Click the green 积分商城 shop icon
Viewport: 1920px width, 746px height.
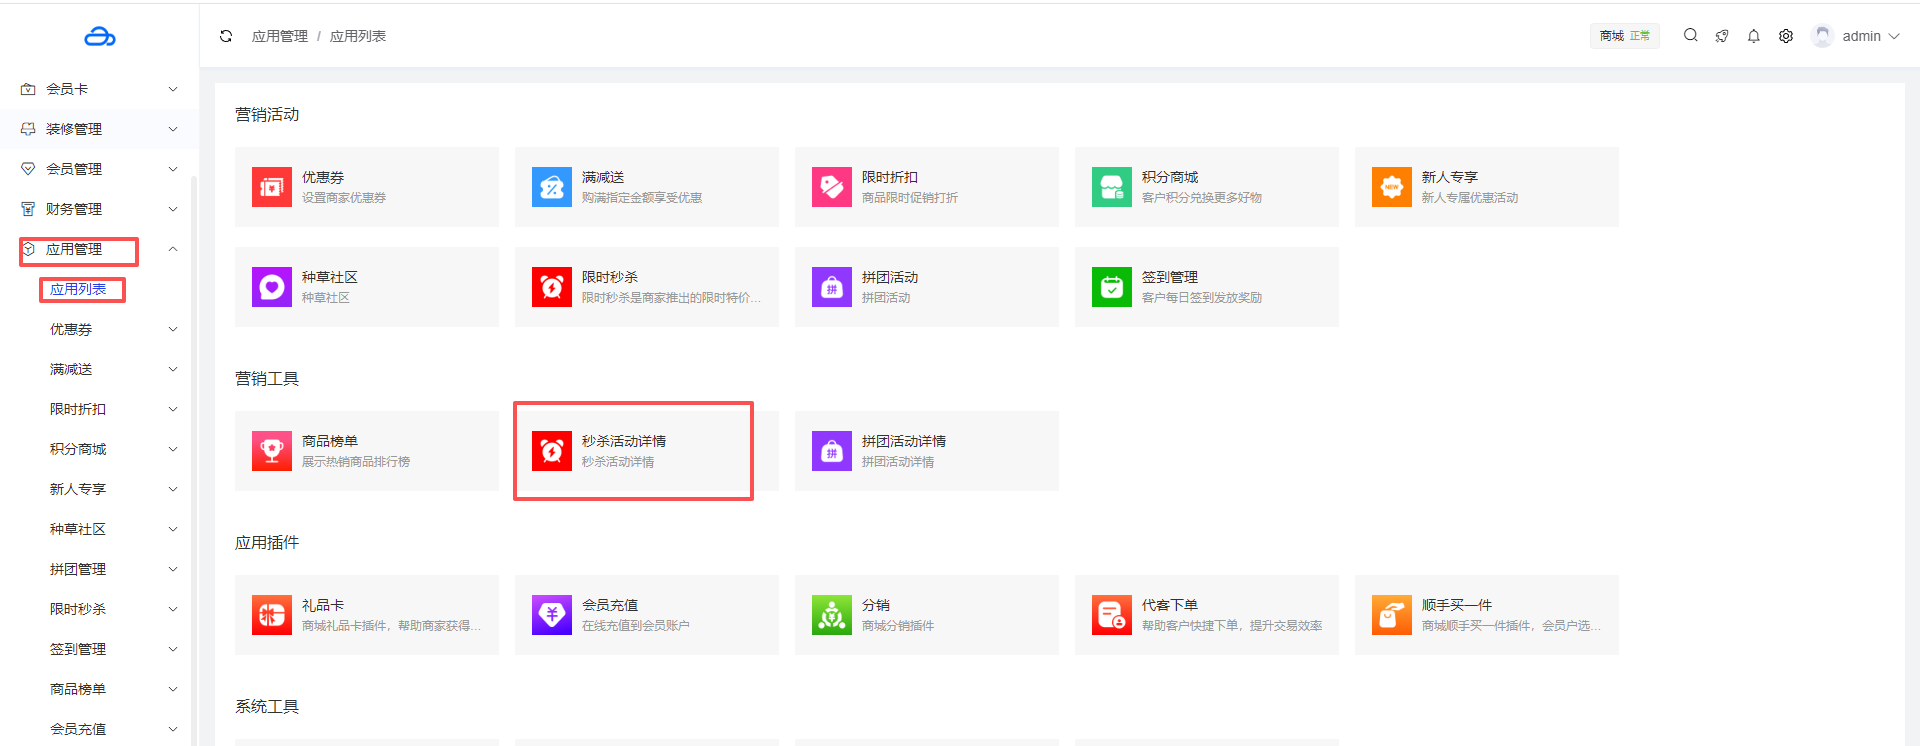pyautogui.click(x=1111, y=187)
